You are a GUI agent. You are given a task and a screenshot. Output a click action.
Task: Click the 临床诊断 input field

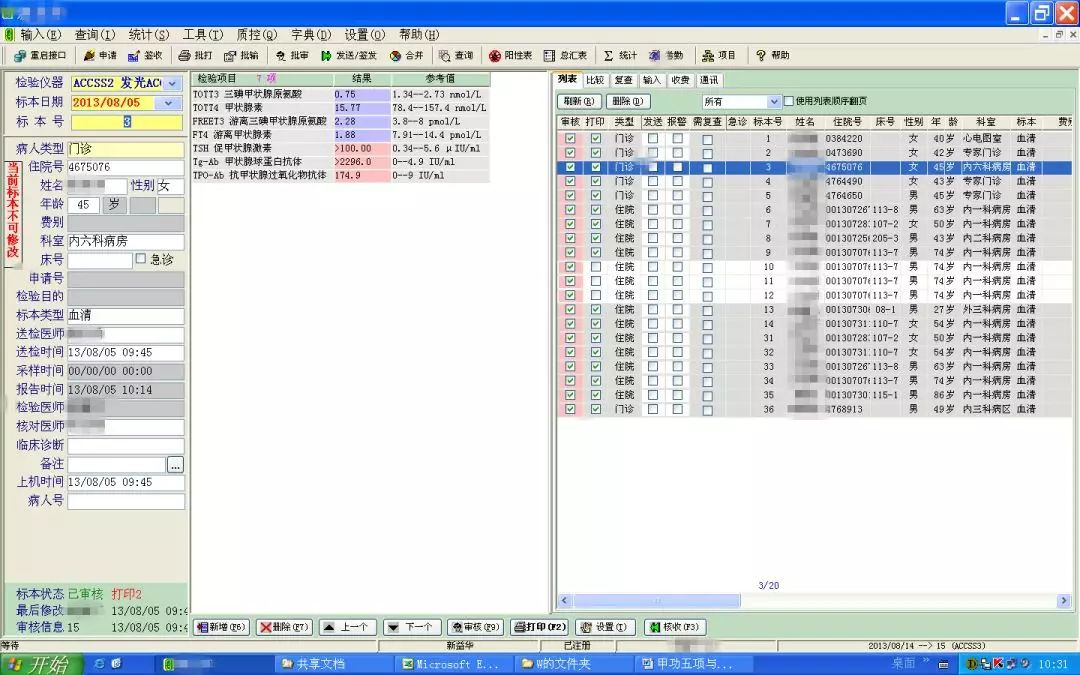tap(125, 446)
